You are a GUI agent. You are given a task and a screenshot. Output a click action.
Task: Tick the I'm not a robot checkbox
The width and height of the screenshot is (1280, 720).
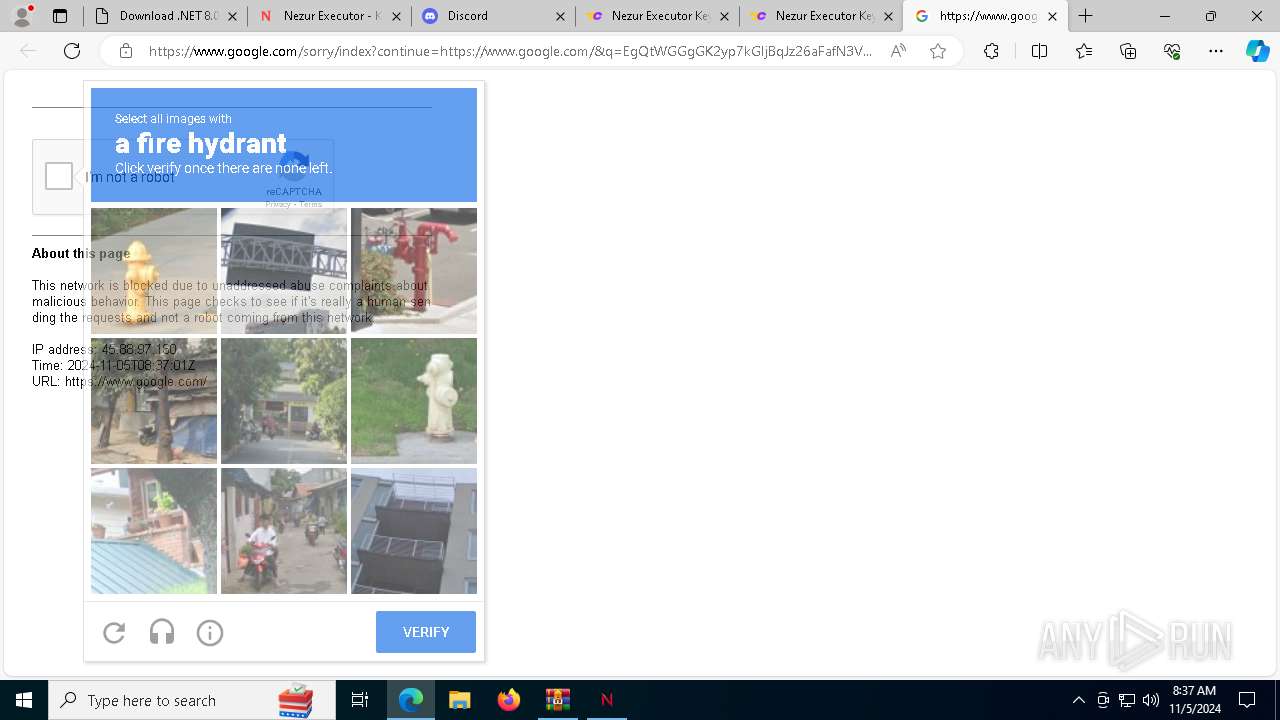pyautogui.click(x=59, y=176)
